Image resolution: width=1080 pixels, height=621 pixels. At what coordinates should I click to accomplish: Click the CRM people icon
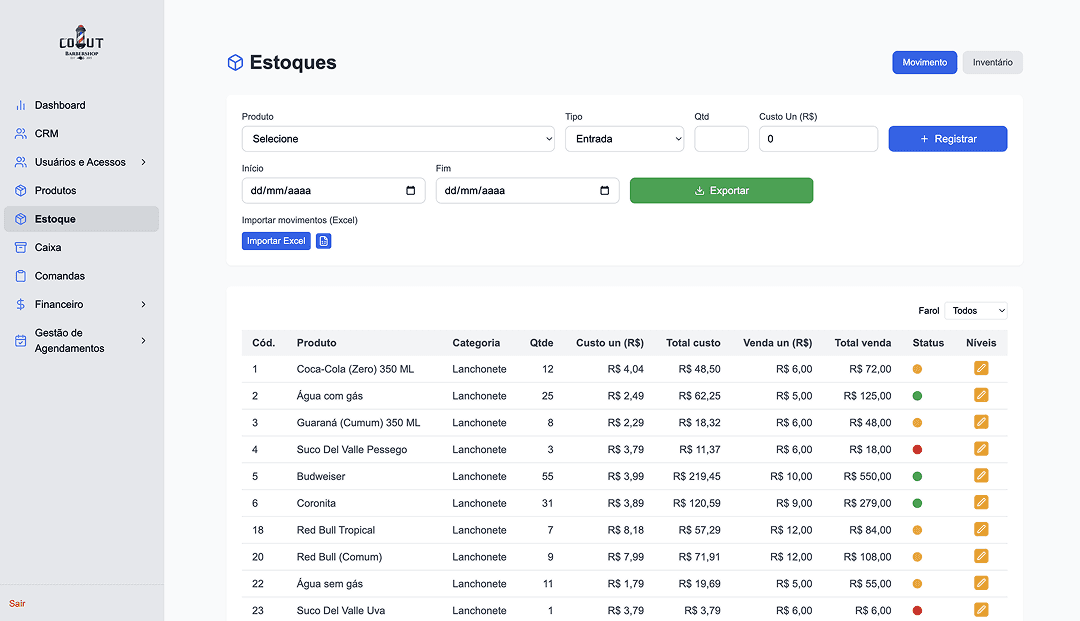click(x=21, y=134)
